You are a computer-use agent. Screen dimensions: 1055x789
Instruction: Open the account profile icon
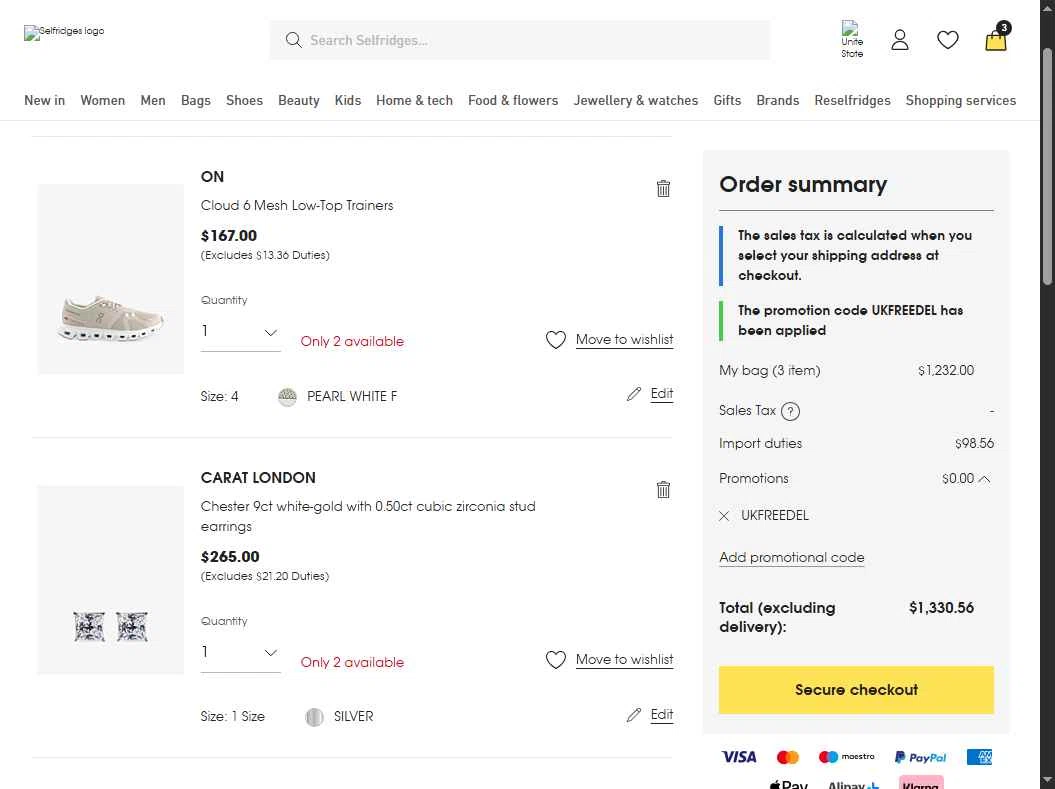tap(900, 40)
